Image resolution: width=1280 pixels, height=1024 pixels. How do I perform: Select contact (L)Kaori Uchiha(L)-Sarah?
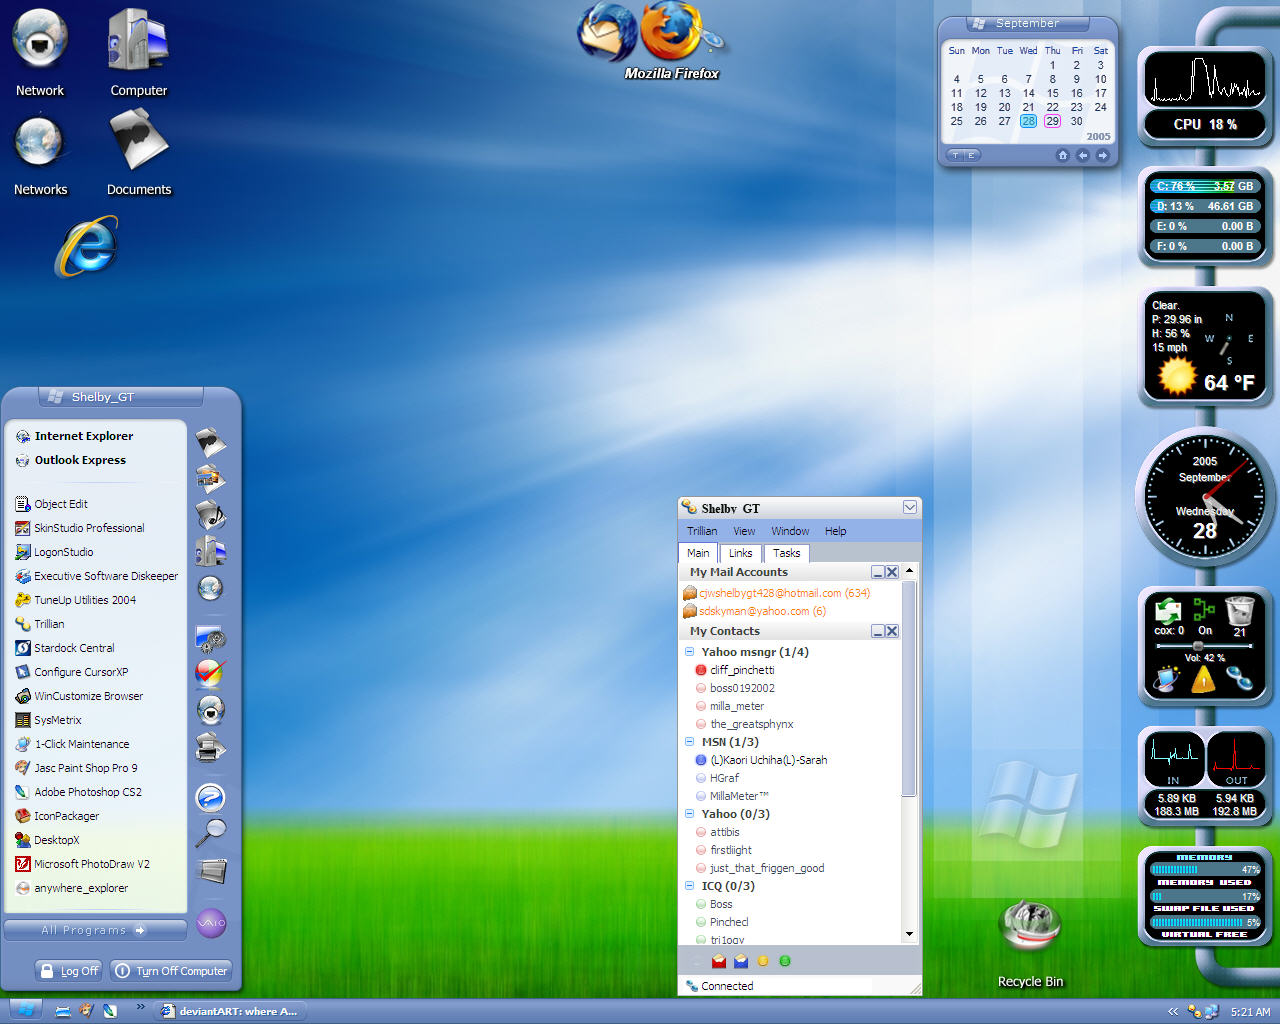click(x=762, y=760)
